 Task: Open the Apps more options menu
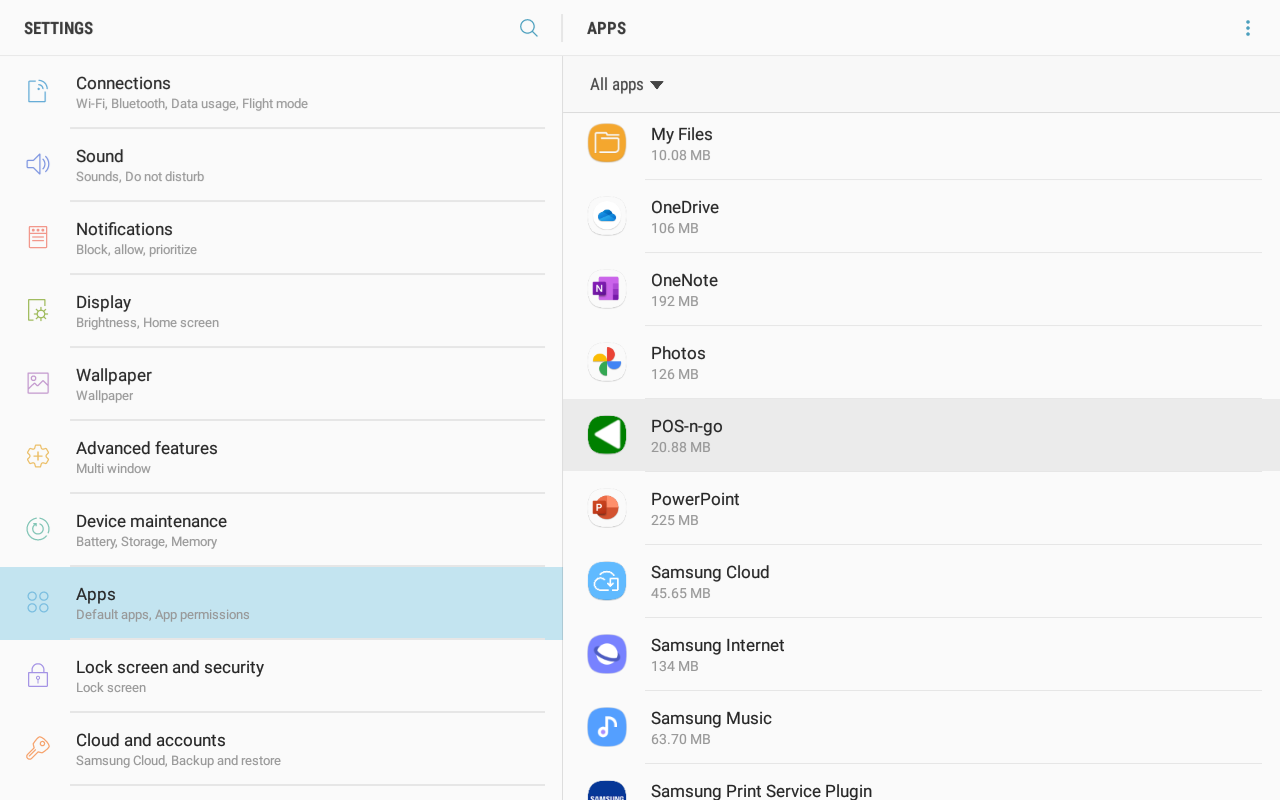pyautogui.click(x=1247, y=28)
